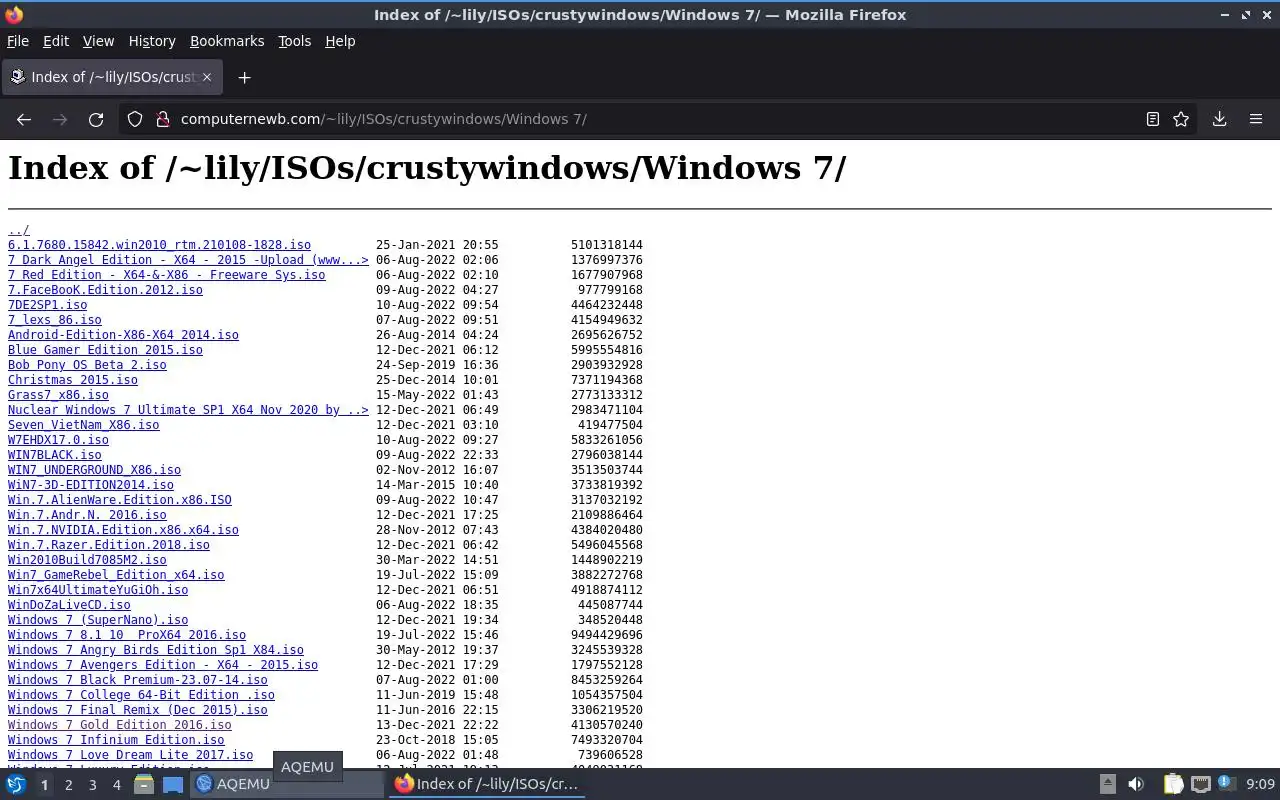Focus the URL address bar

click(x=640, y=119)
